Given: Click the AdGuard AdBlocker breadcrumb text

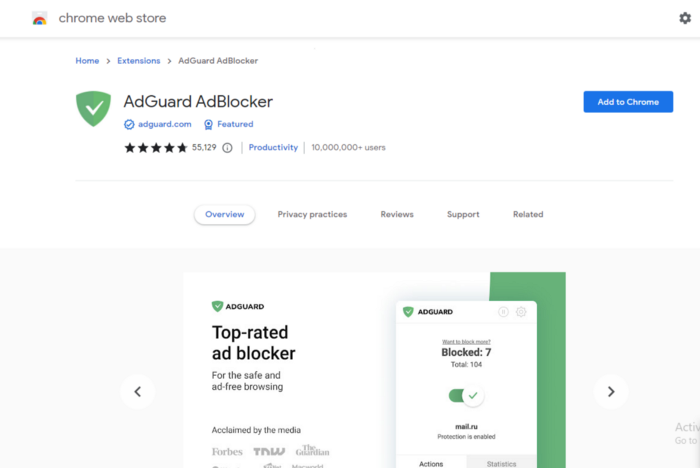Looking at the screenshot, I should tap(218, 61).
